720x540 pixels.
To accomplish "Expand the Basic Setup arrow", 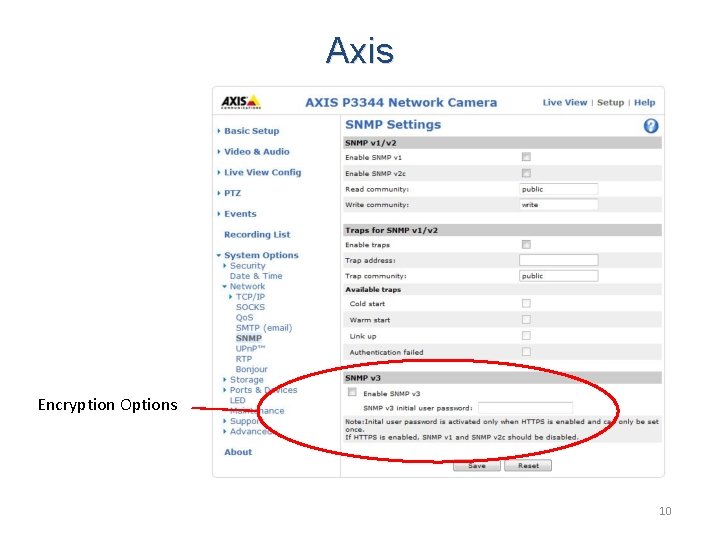I will [x=219, y=131].
